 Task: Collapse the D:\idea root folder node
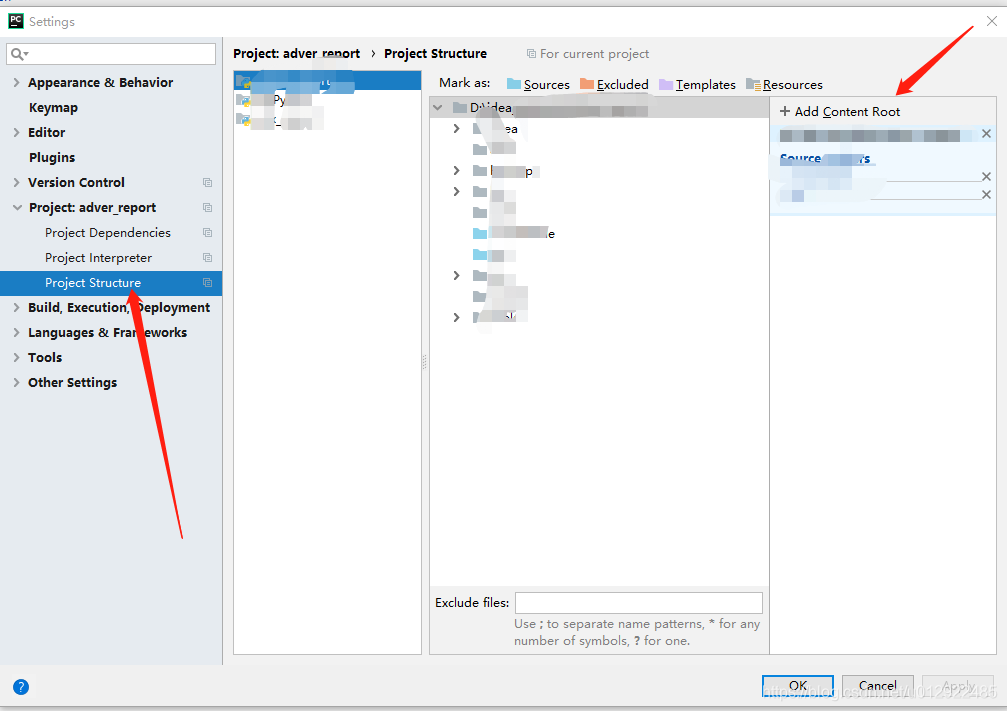click(x=438, y=107)
